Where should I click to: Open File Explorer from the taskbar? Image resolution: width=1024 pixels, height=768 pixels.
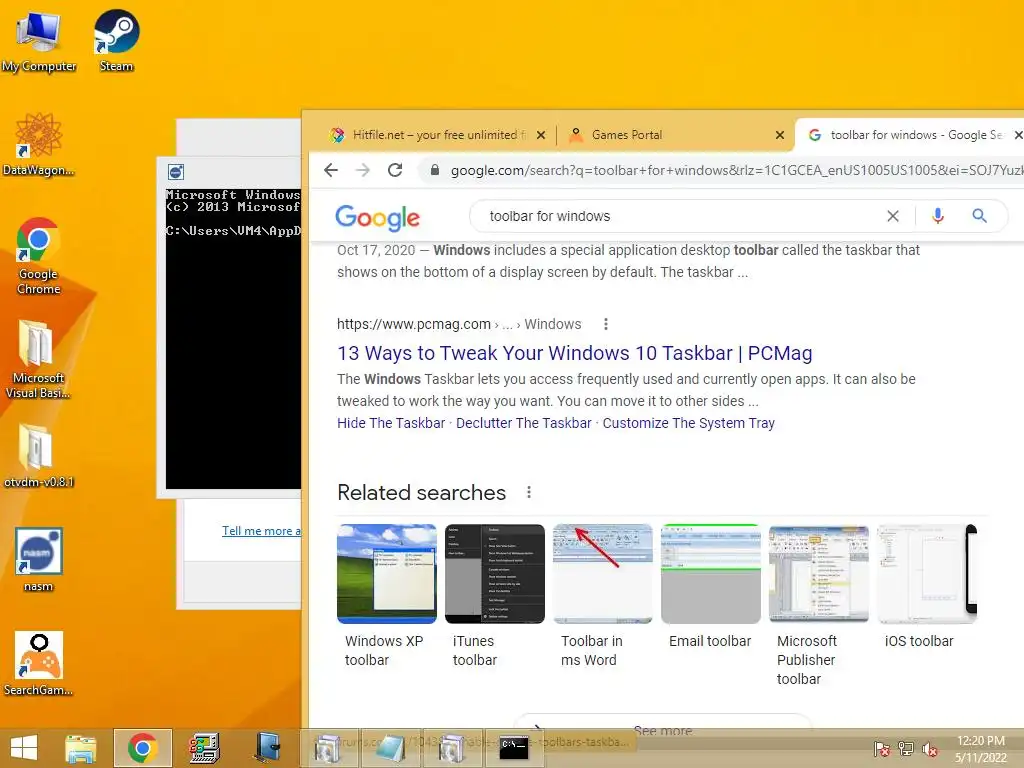pyautogui.click(x=80, y=748)
